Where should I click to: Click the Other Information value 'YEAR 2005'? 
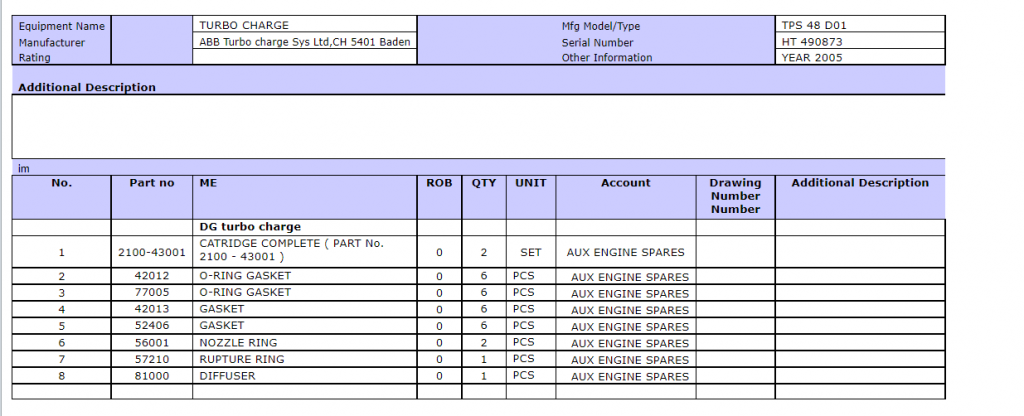point(859,58)
